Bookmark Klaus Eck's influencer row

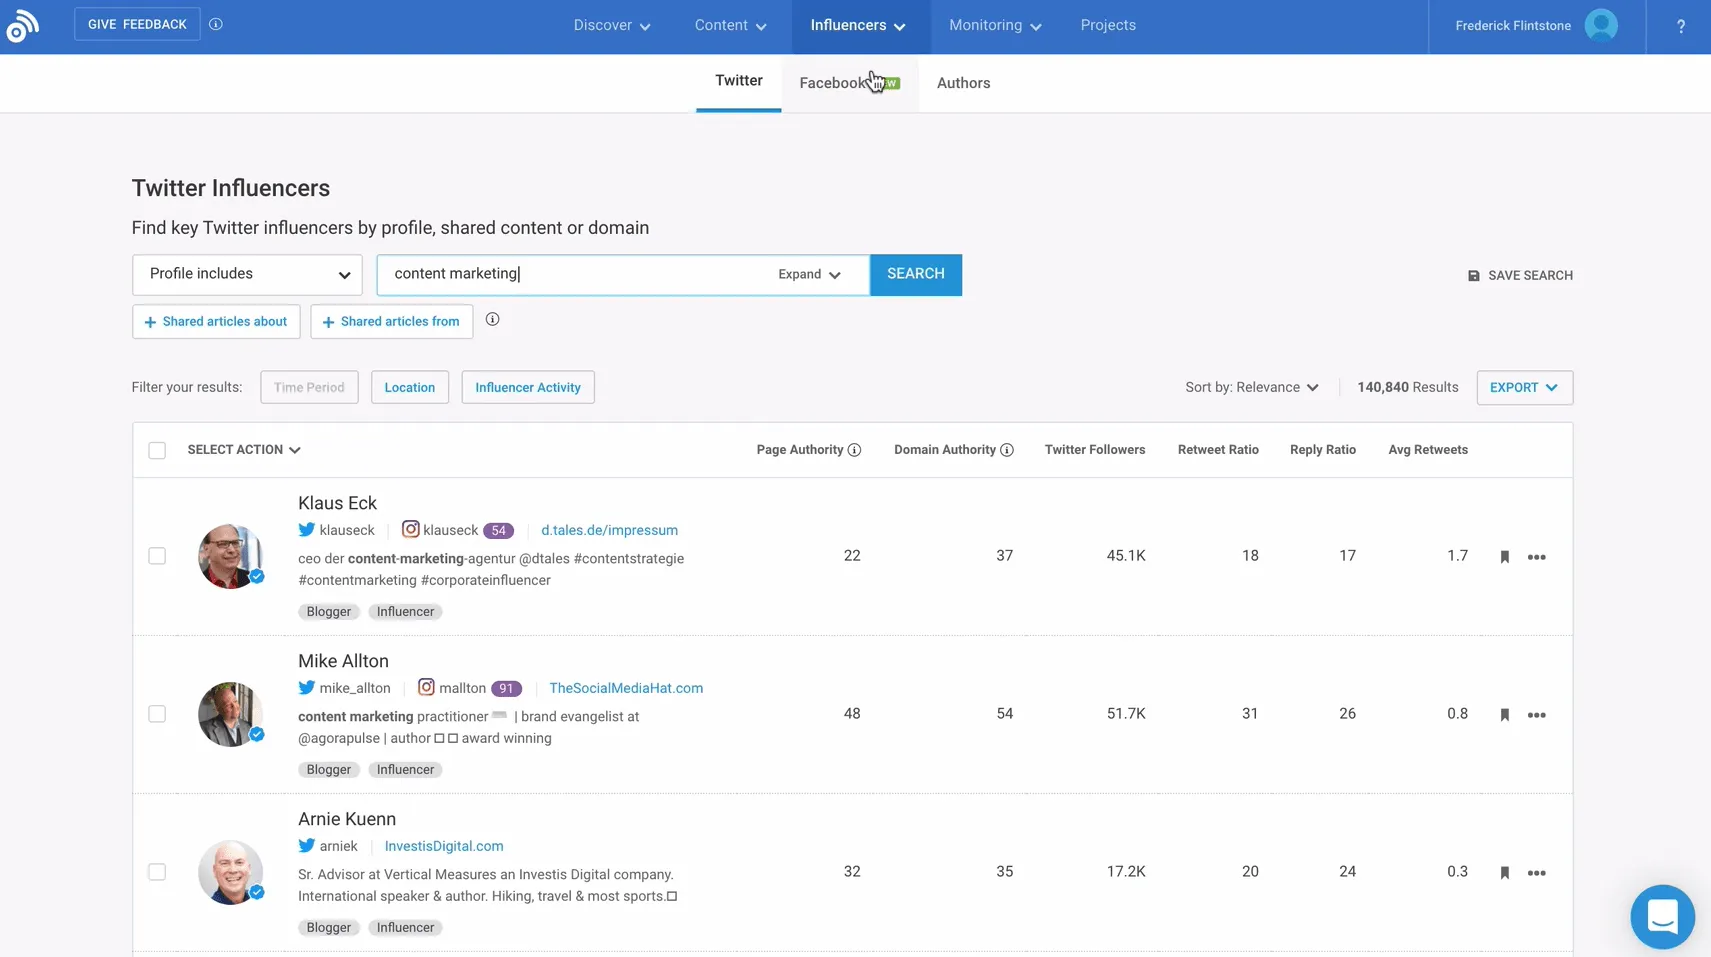1504,557
